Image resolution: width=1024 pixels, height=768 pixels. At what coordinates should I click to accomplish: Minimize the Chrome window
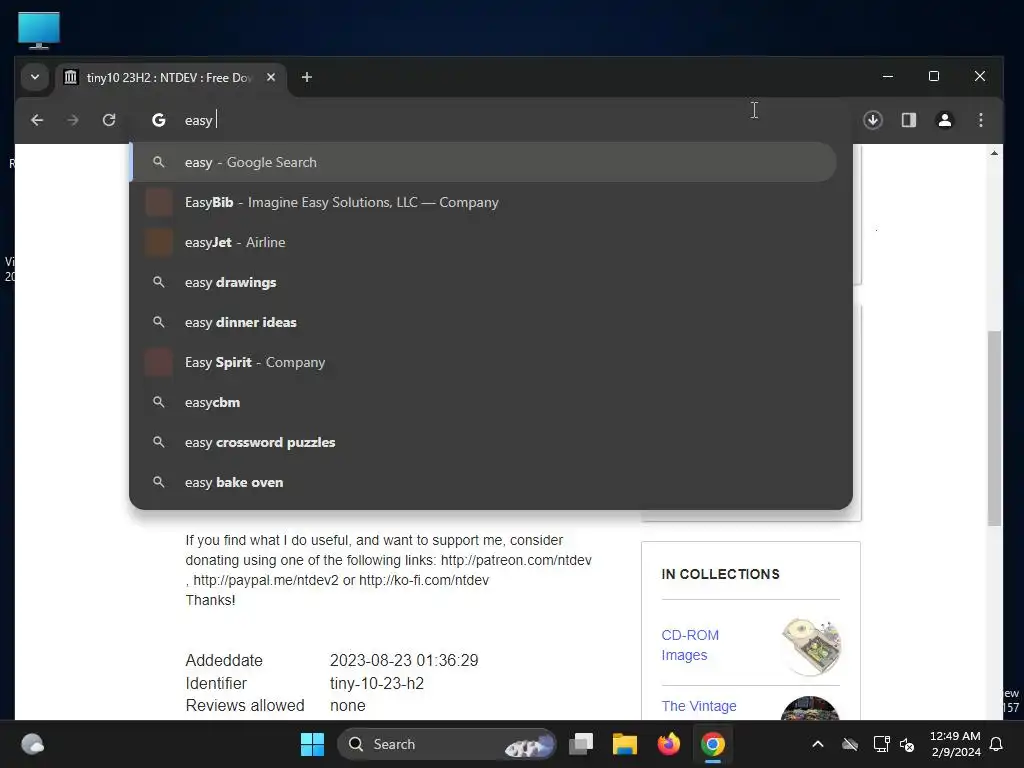[888, 76]
